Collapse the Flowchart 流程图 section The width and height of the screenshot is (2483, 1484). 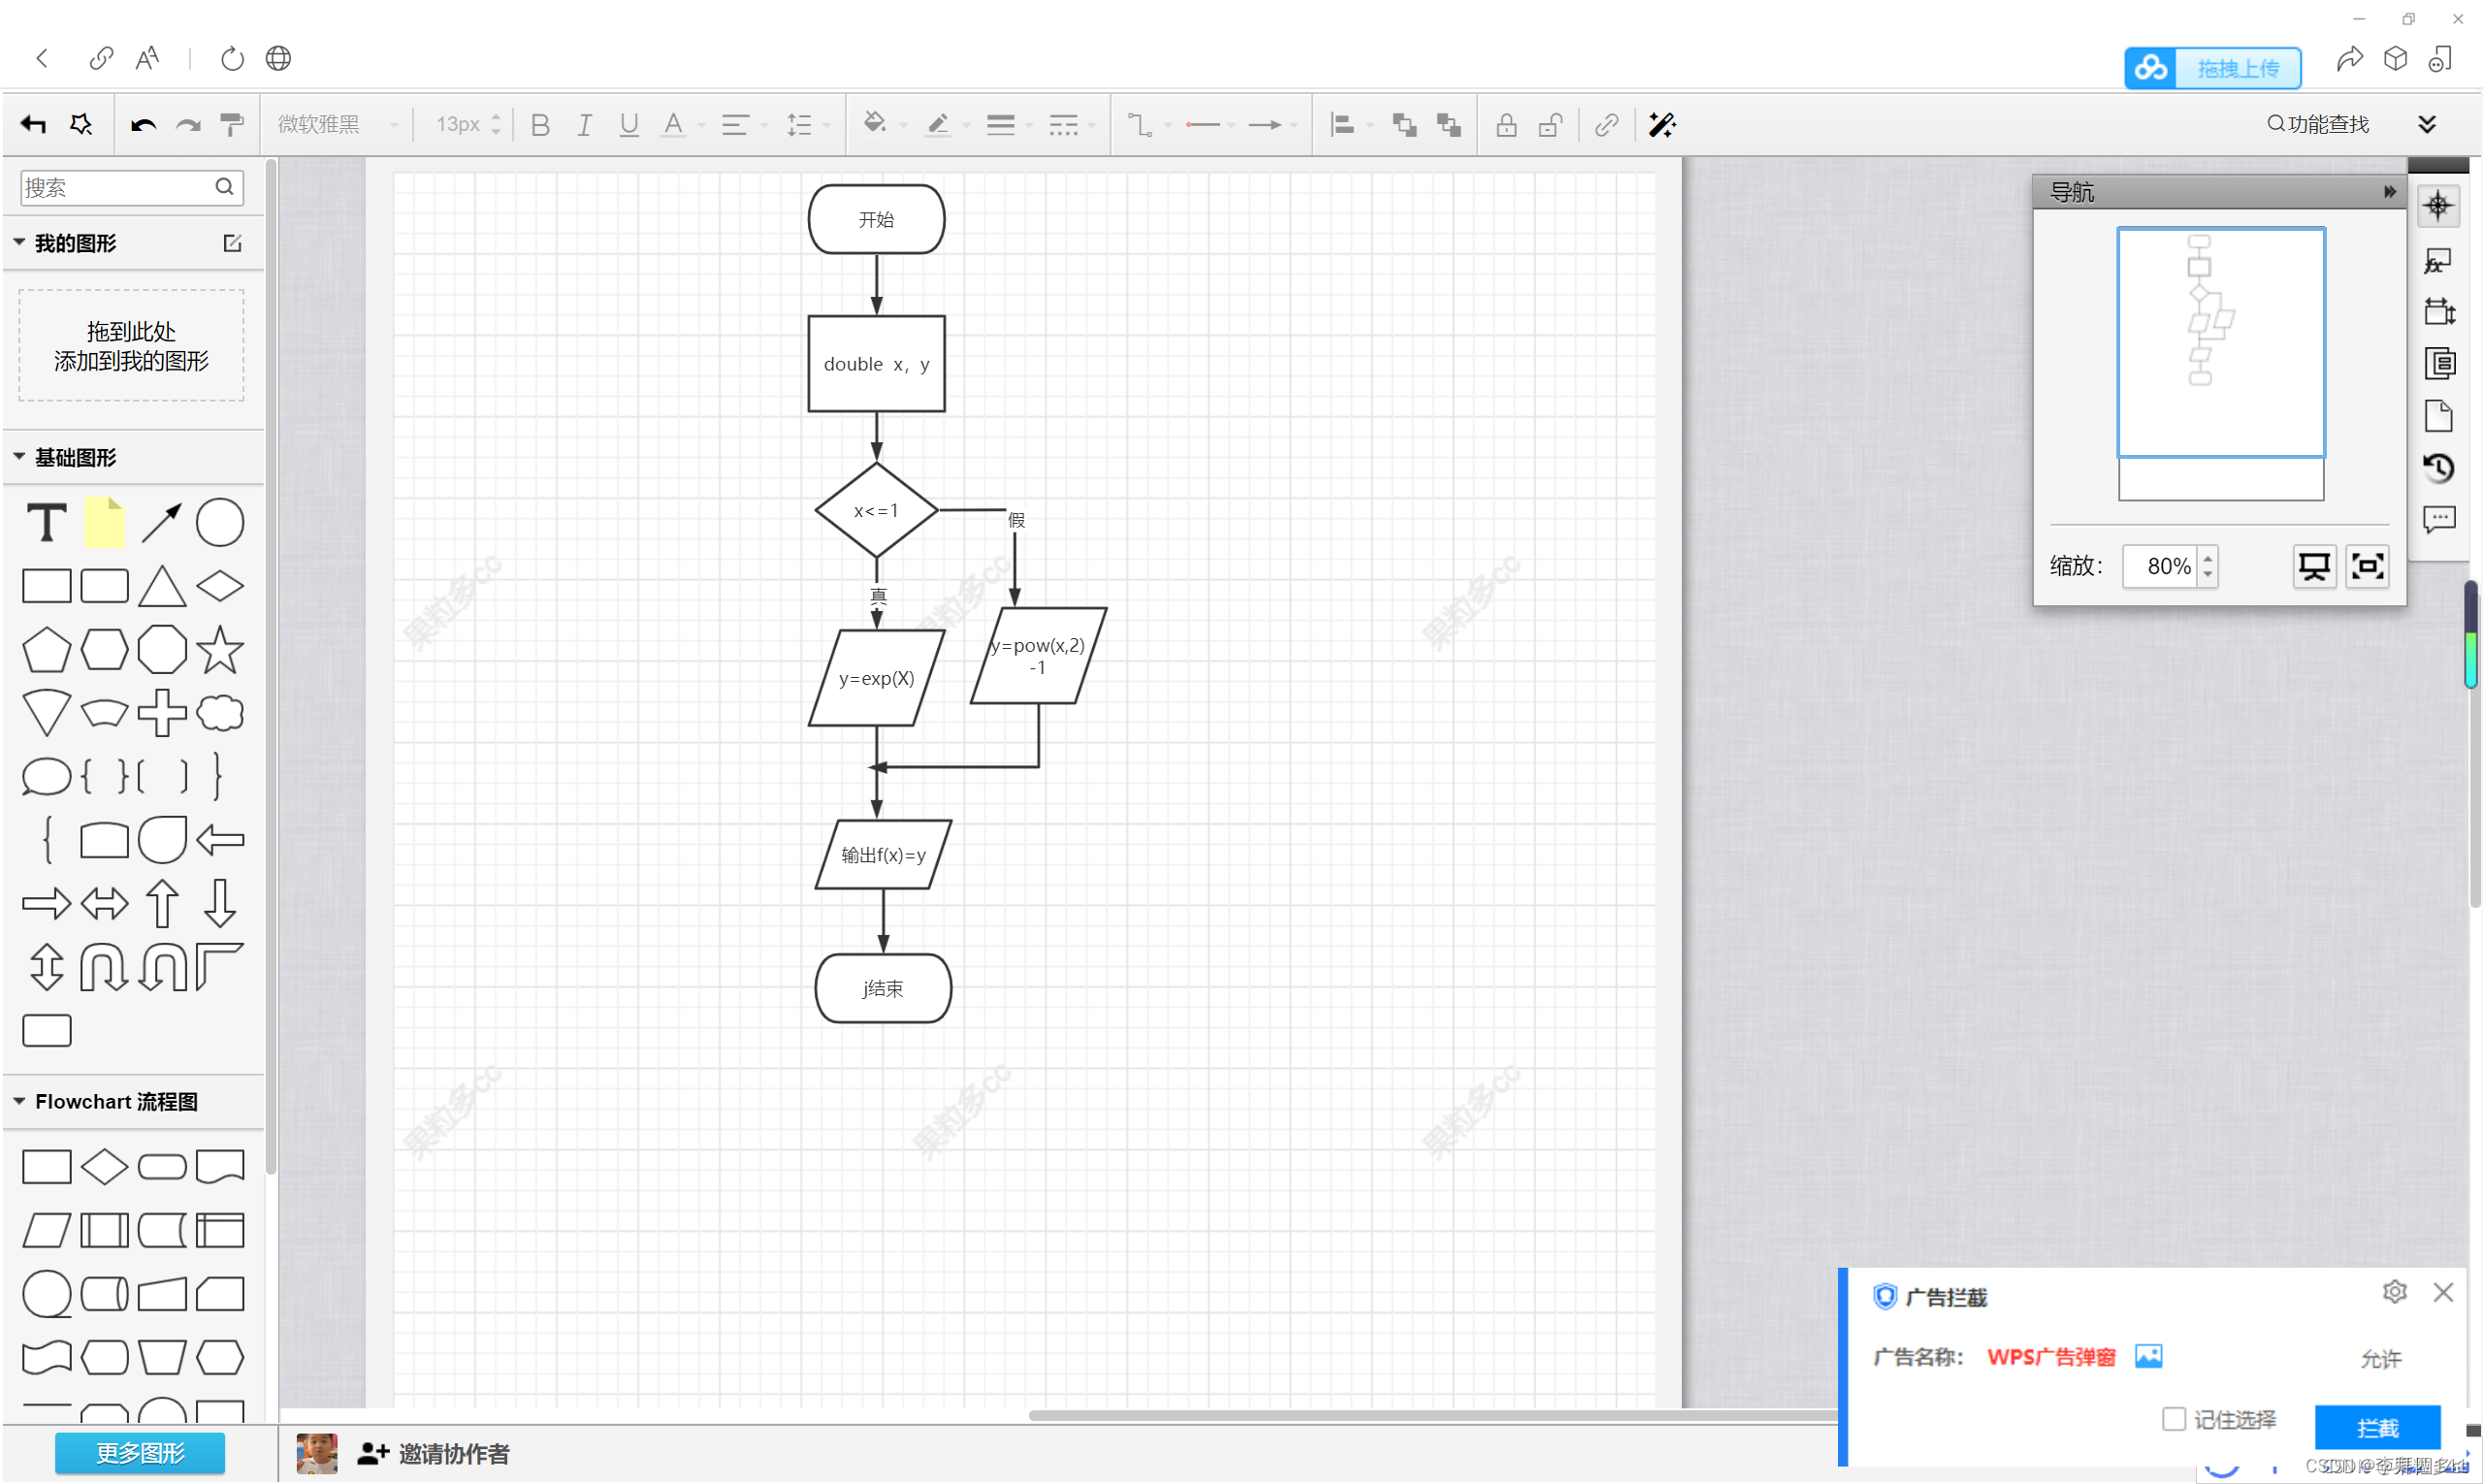19,1100
